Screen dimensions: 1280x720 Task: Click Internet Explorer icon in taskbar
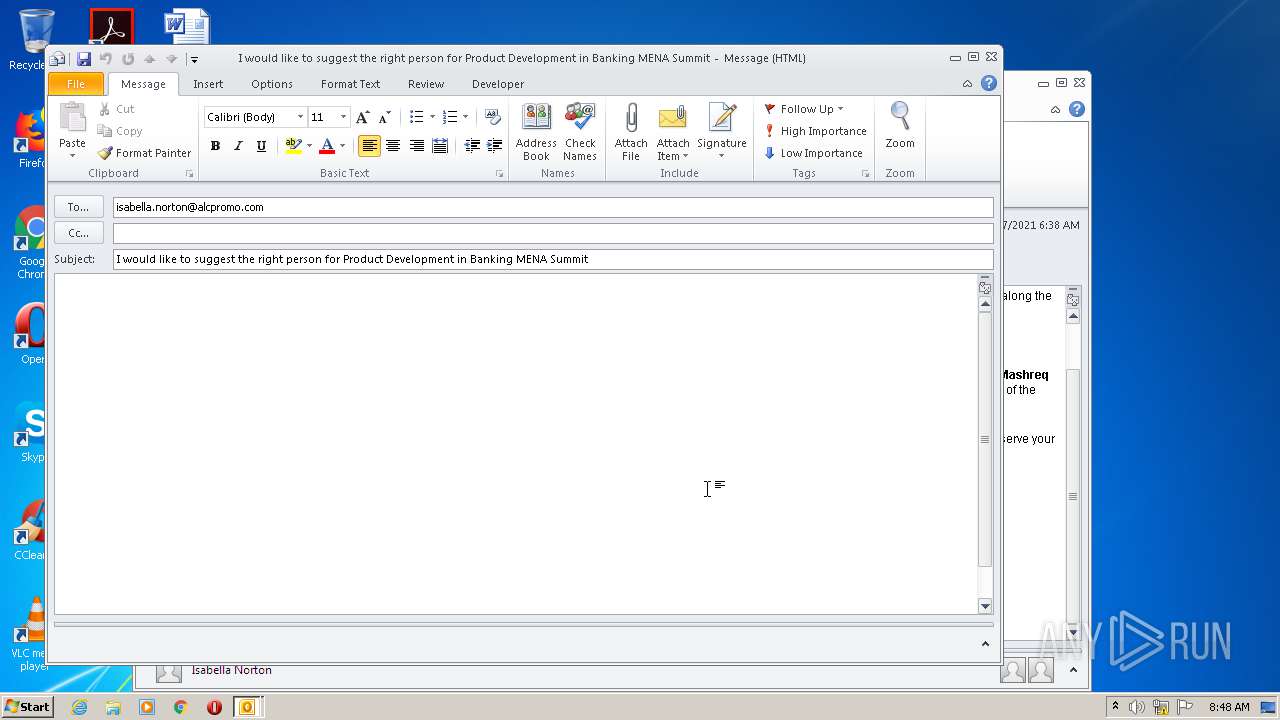tap(79, 707)
